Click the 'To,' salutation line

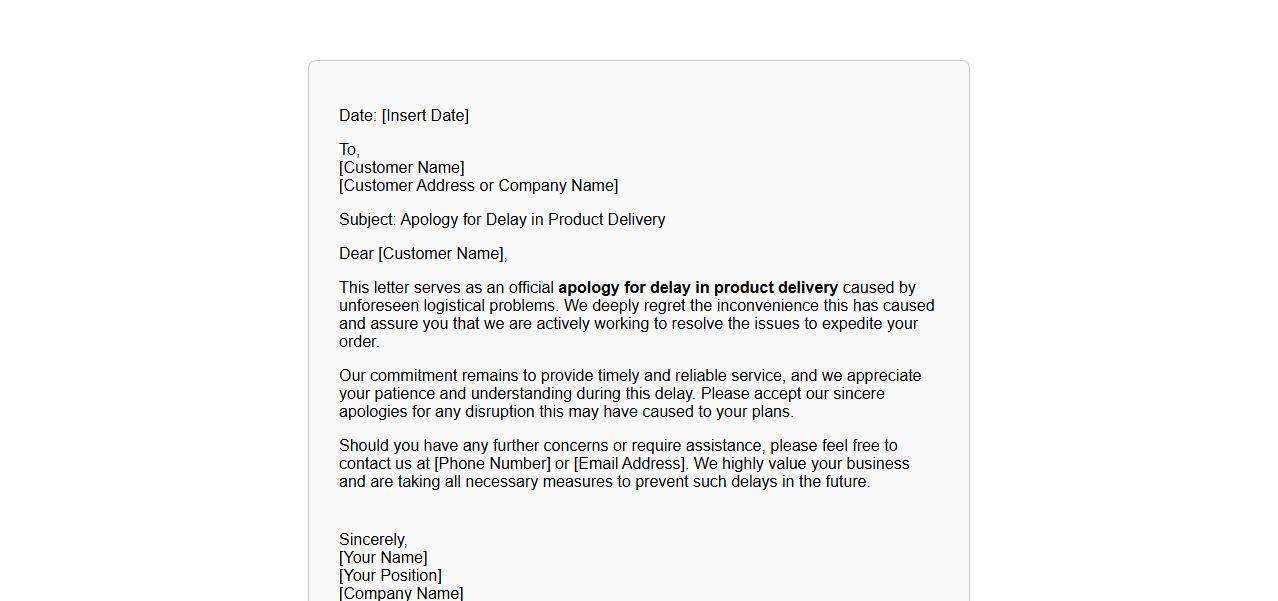(349, 150)
